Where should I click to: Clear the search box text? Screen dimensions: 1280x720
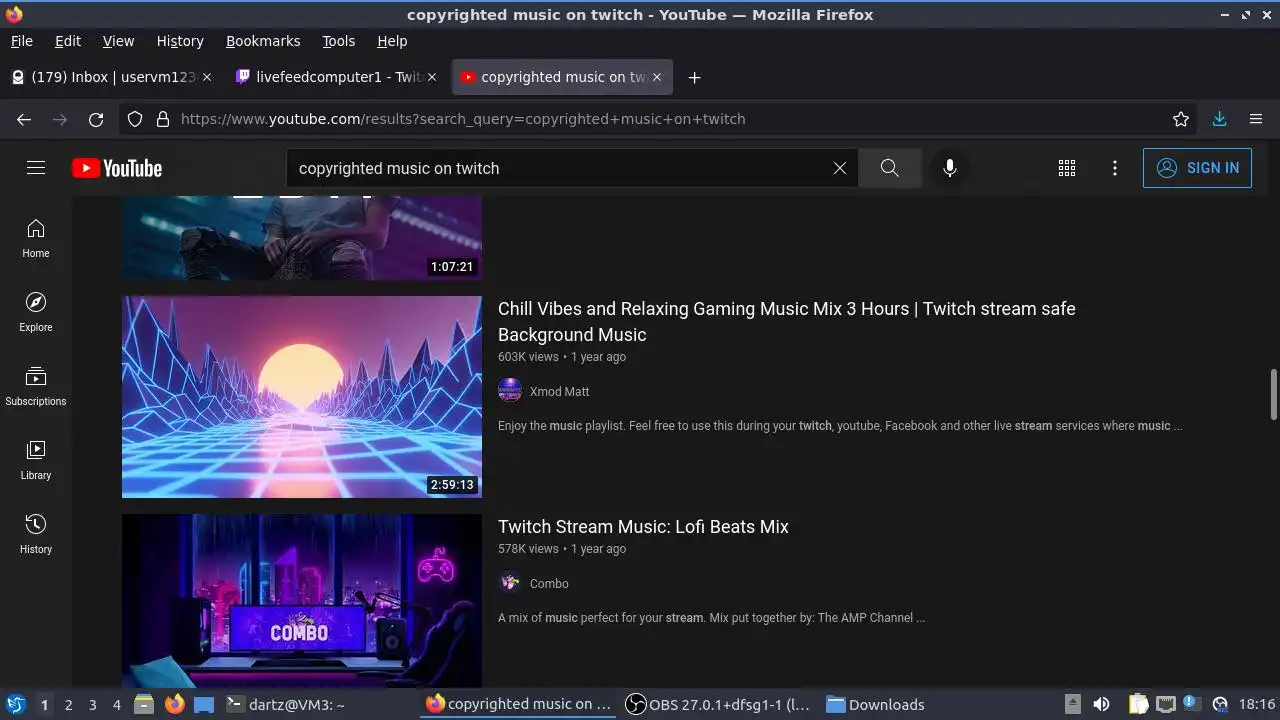point(840,168)
